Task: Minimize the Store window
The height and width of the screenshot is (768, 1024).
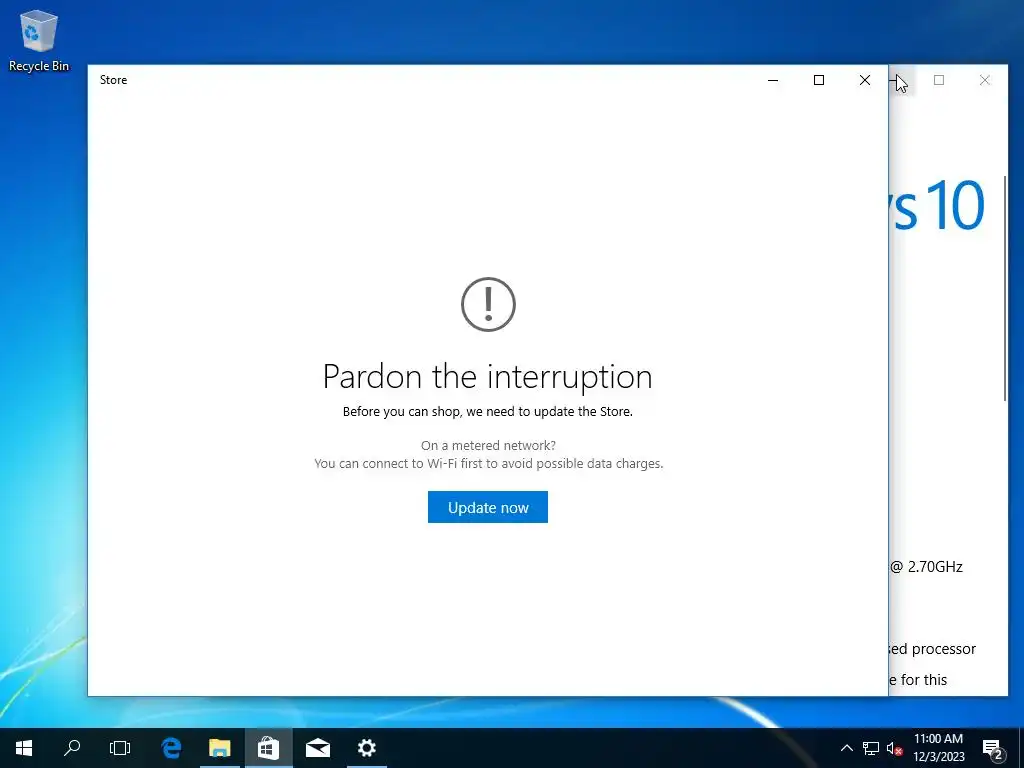Action: [773, 80]
